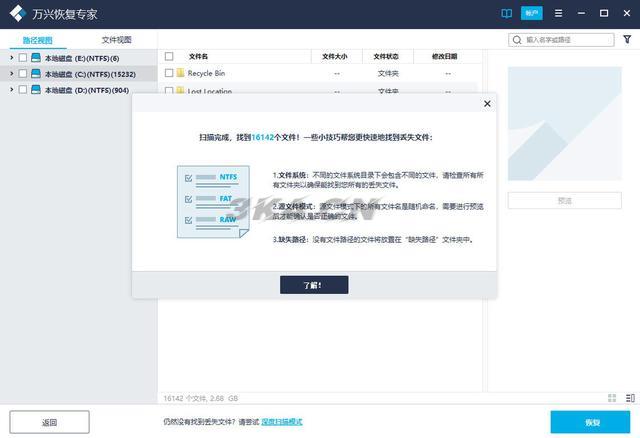Open the user guide book icon

[x=506, y=13]
